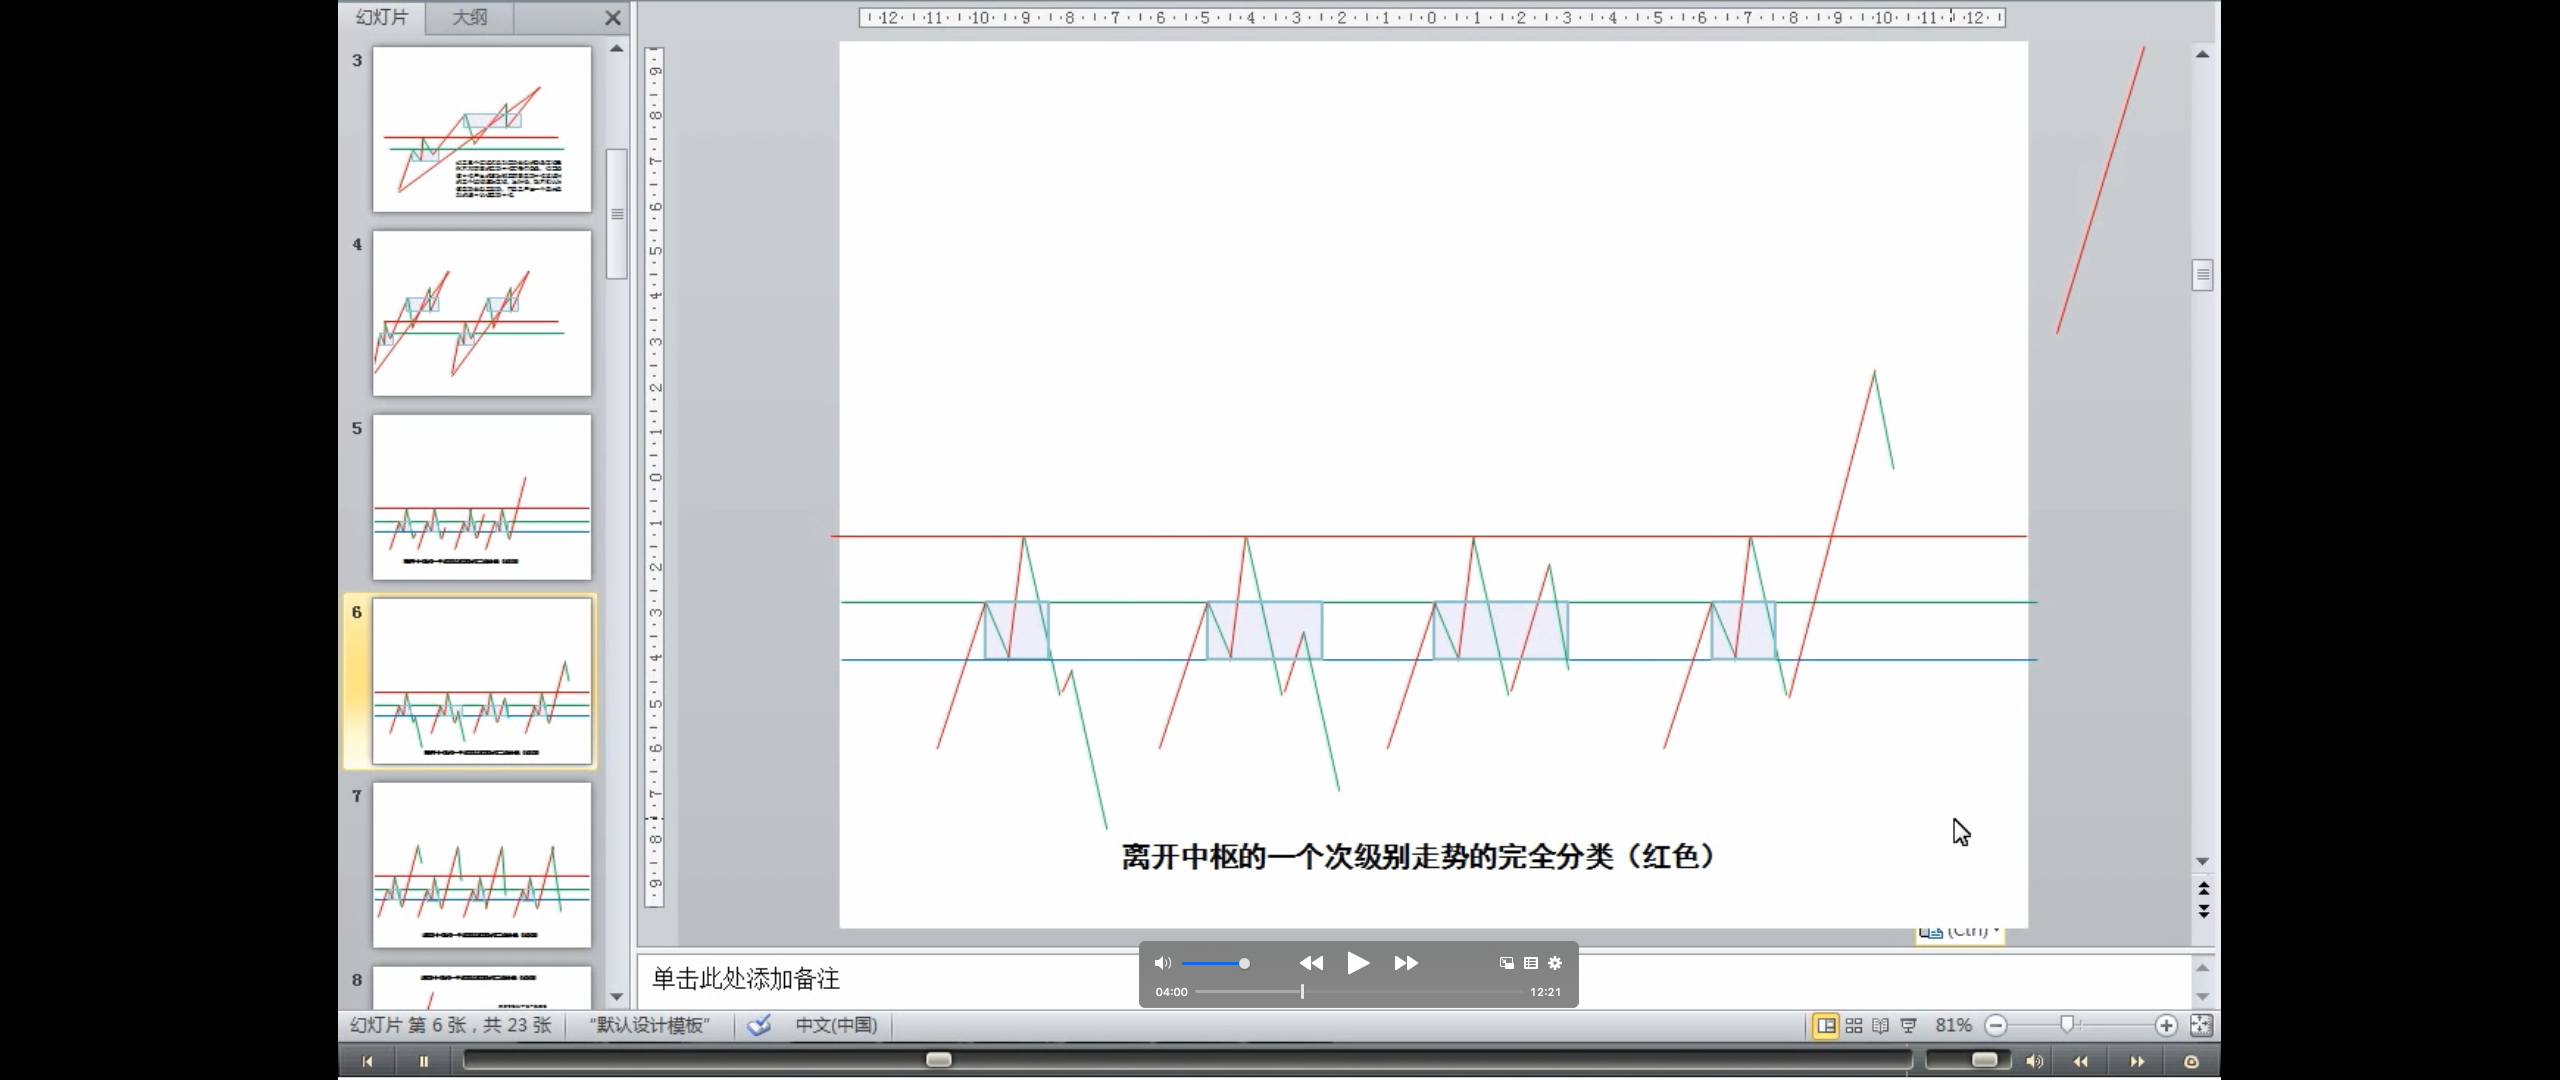The width and height of the screenshot is (2560, 1080).
Task: Switch to the 幻灯片 tab
Action: [382, 17]
